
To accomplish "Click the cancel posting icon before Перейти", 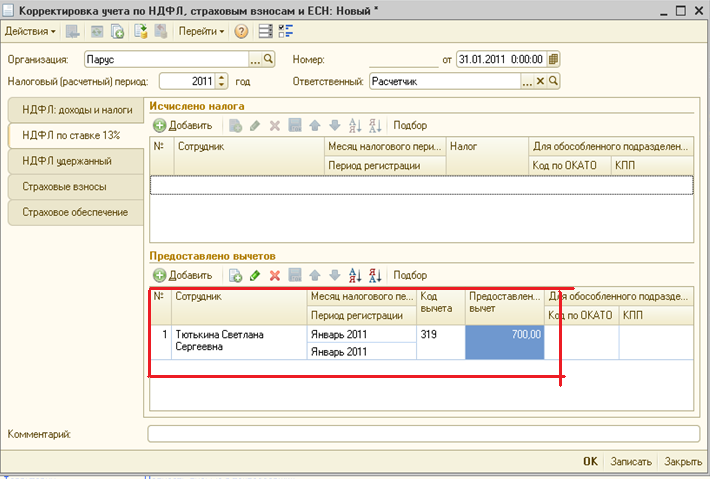I will [x=161, y=31].
